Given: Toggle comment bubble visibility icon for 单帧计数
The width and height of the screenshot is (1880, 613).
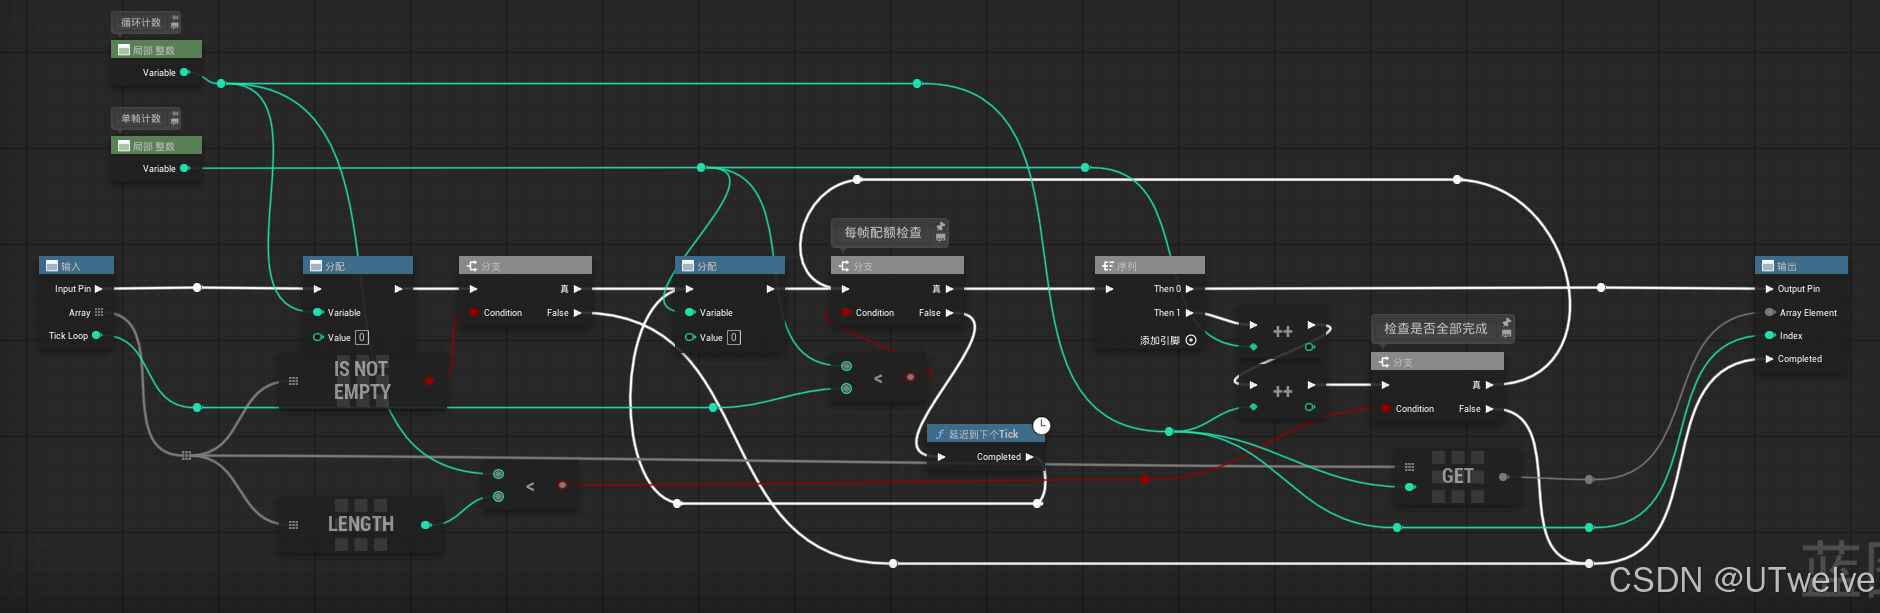Looking at the screenshot, I should click(175, 122).
